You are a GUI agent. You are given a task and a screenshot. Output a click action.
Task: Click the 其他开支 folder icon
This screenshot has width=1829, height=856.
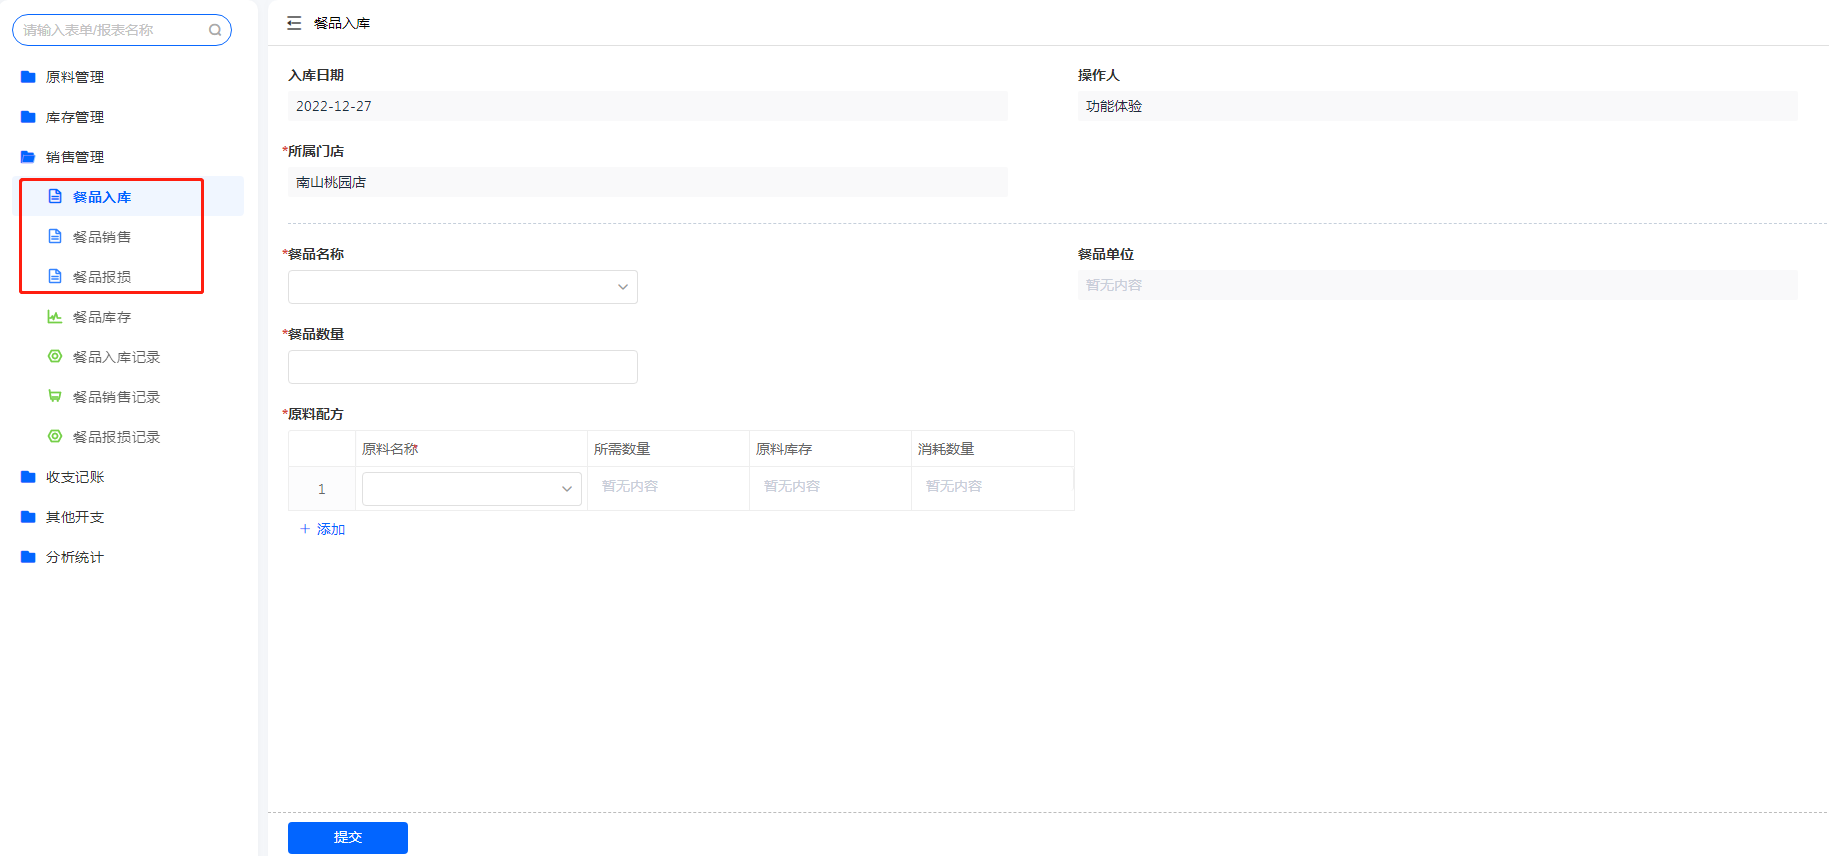point(28,517)
